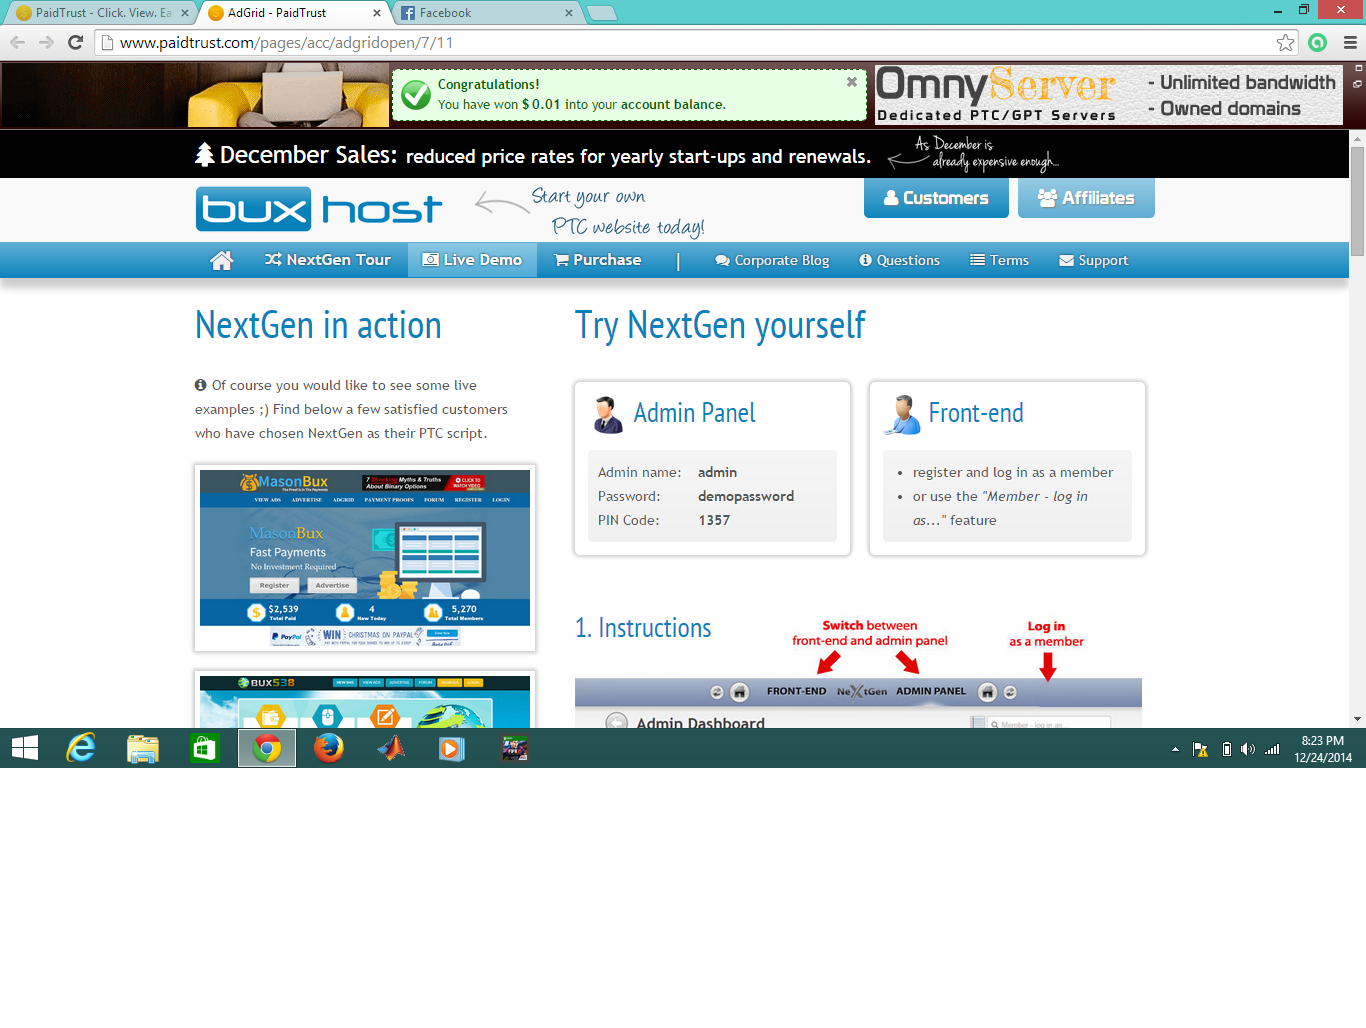Screen dimensions: 1366x1028
Task: Click the admin name value "admin"
Action: click(x=717, y=472)
